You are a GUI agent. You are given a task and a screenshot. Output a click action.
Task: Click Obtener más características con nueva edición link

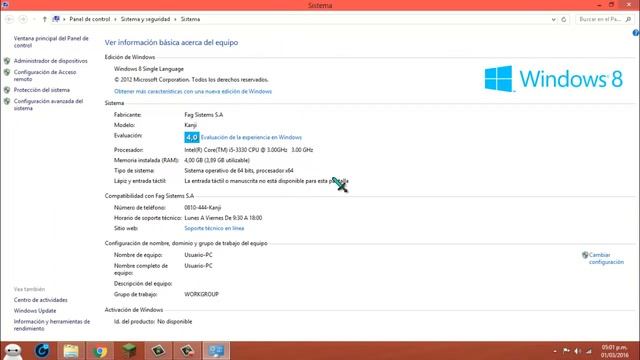(193, 91)
